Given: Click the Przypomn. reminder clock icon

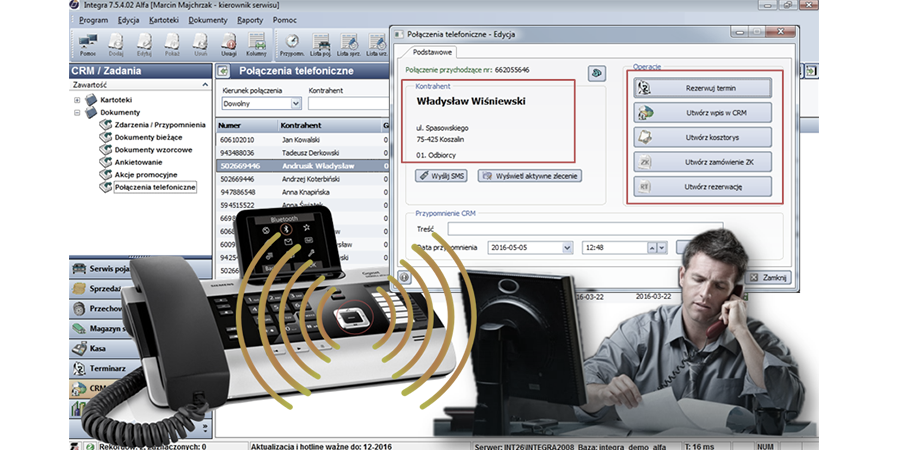Looking at the screenshot, I should (x=292, y=45).
